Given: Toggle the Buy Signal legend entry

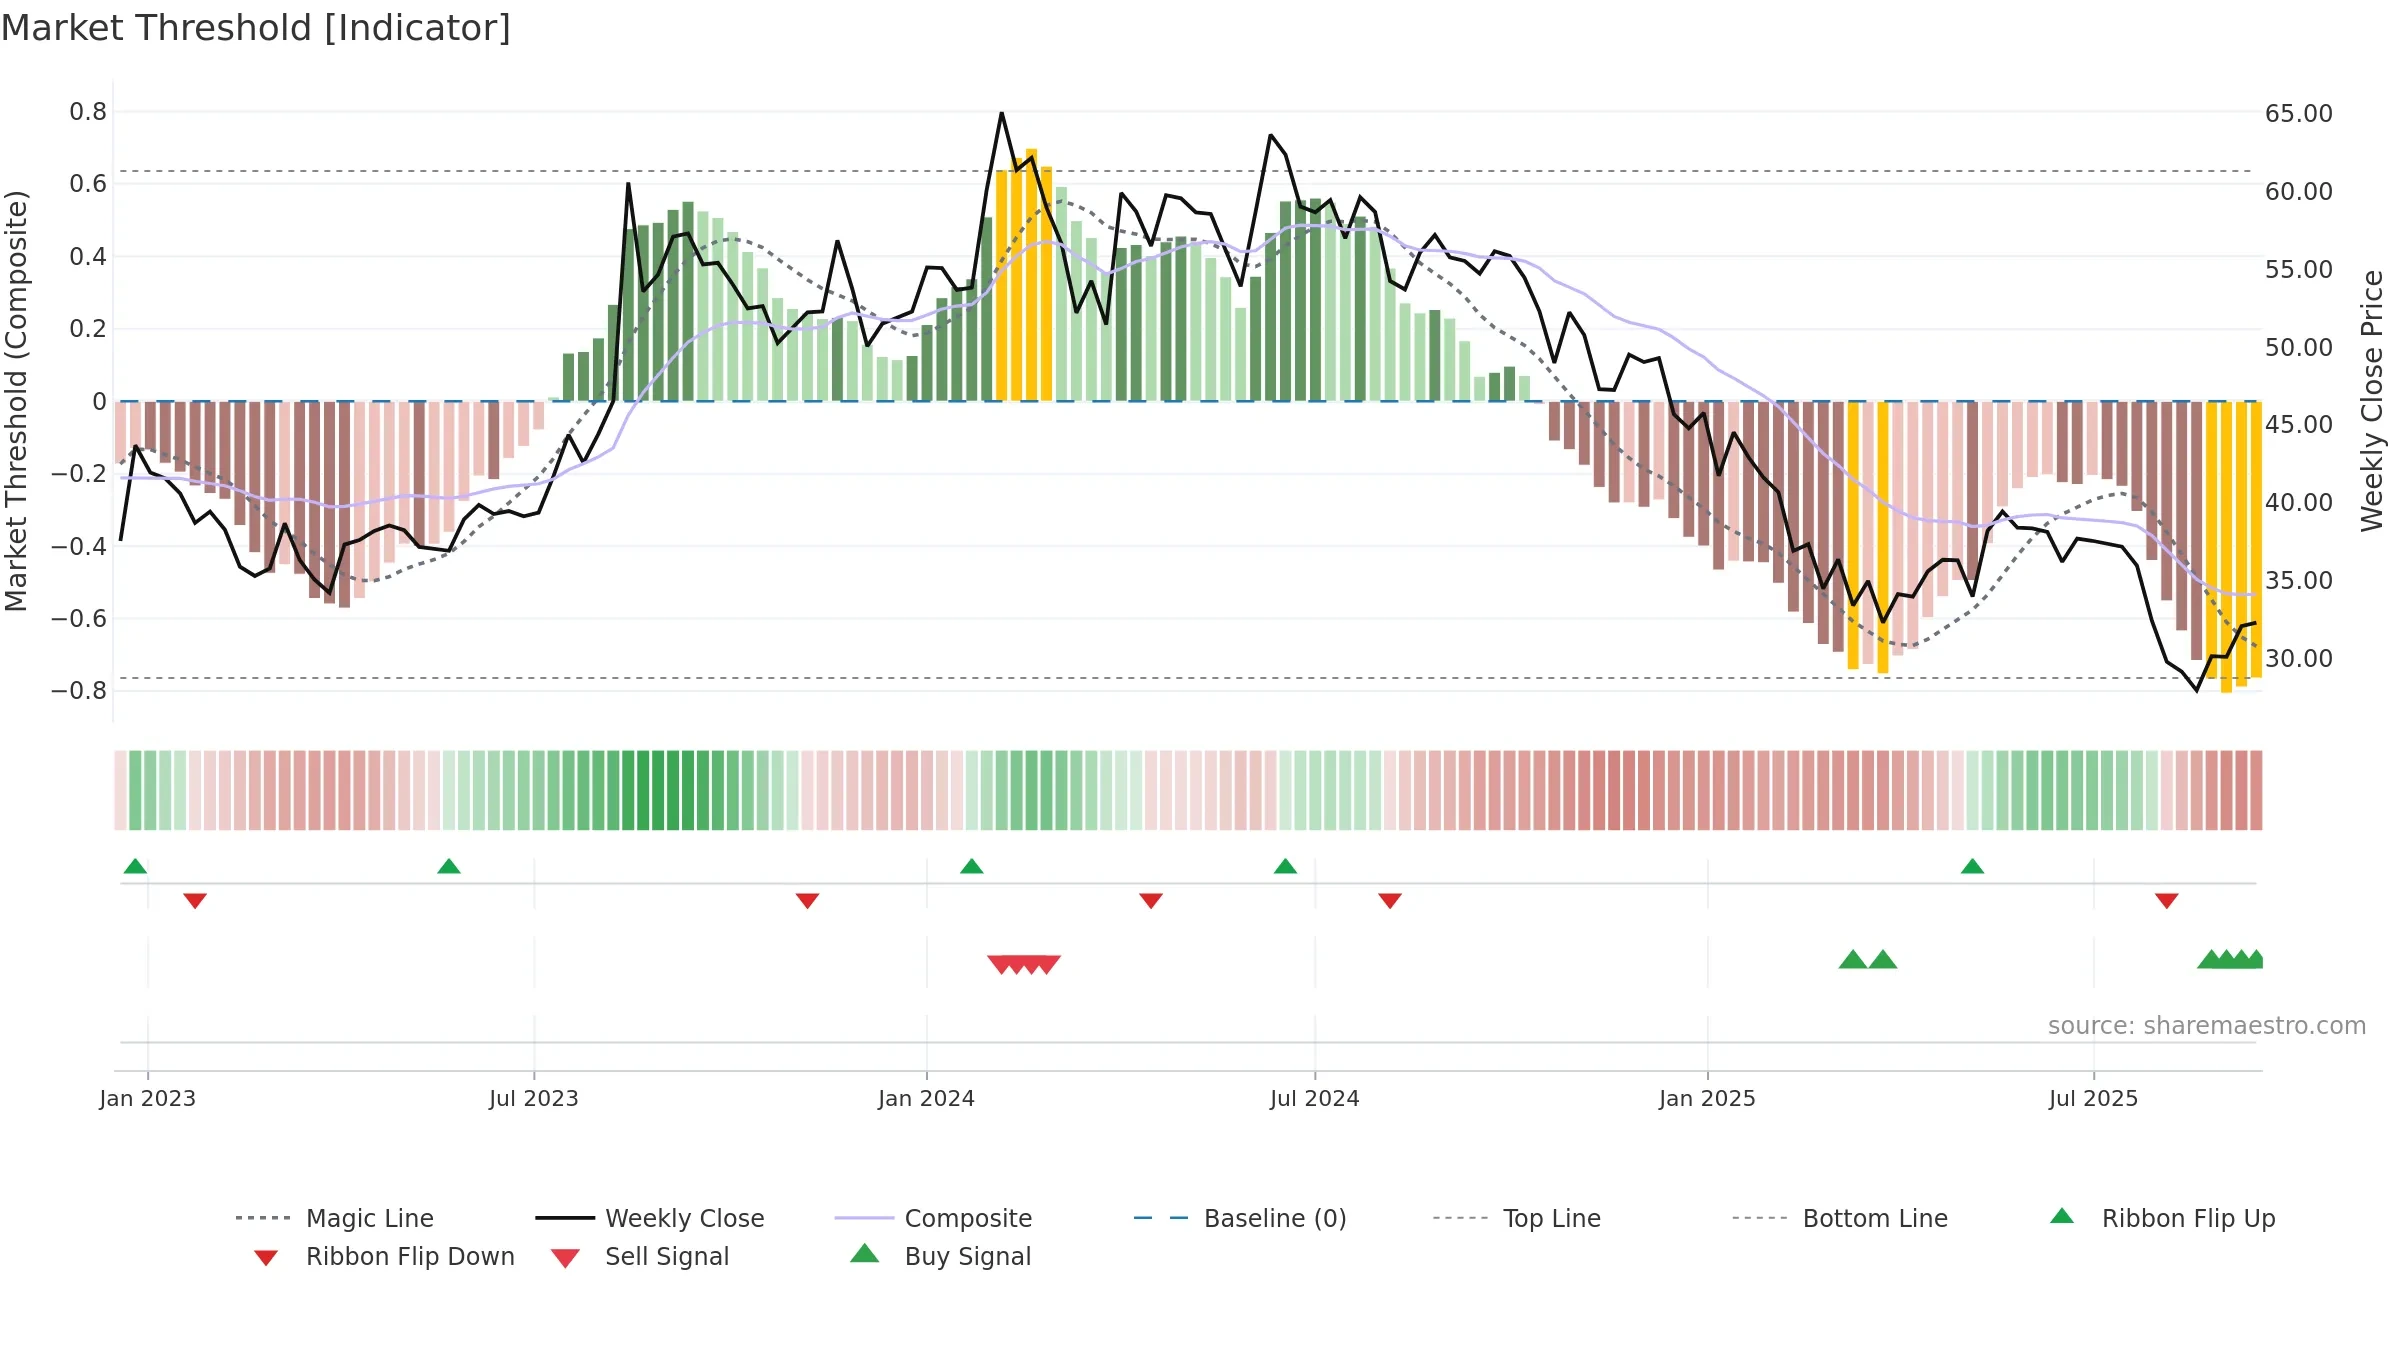Looking at the screenshot, I should pyautogui.click(x=940, y=1256).
